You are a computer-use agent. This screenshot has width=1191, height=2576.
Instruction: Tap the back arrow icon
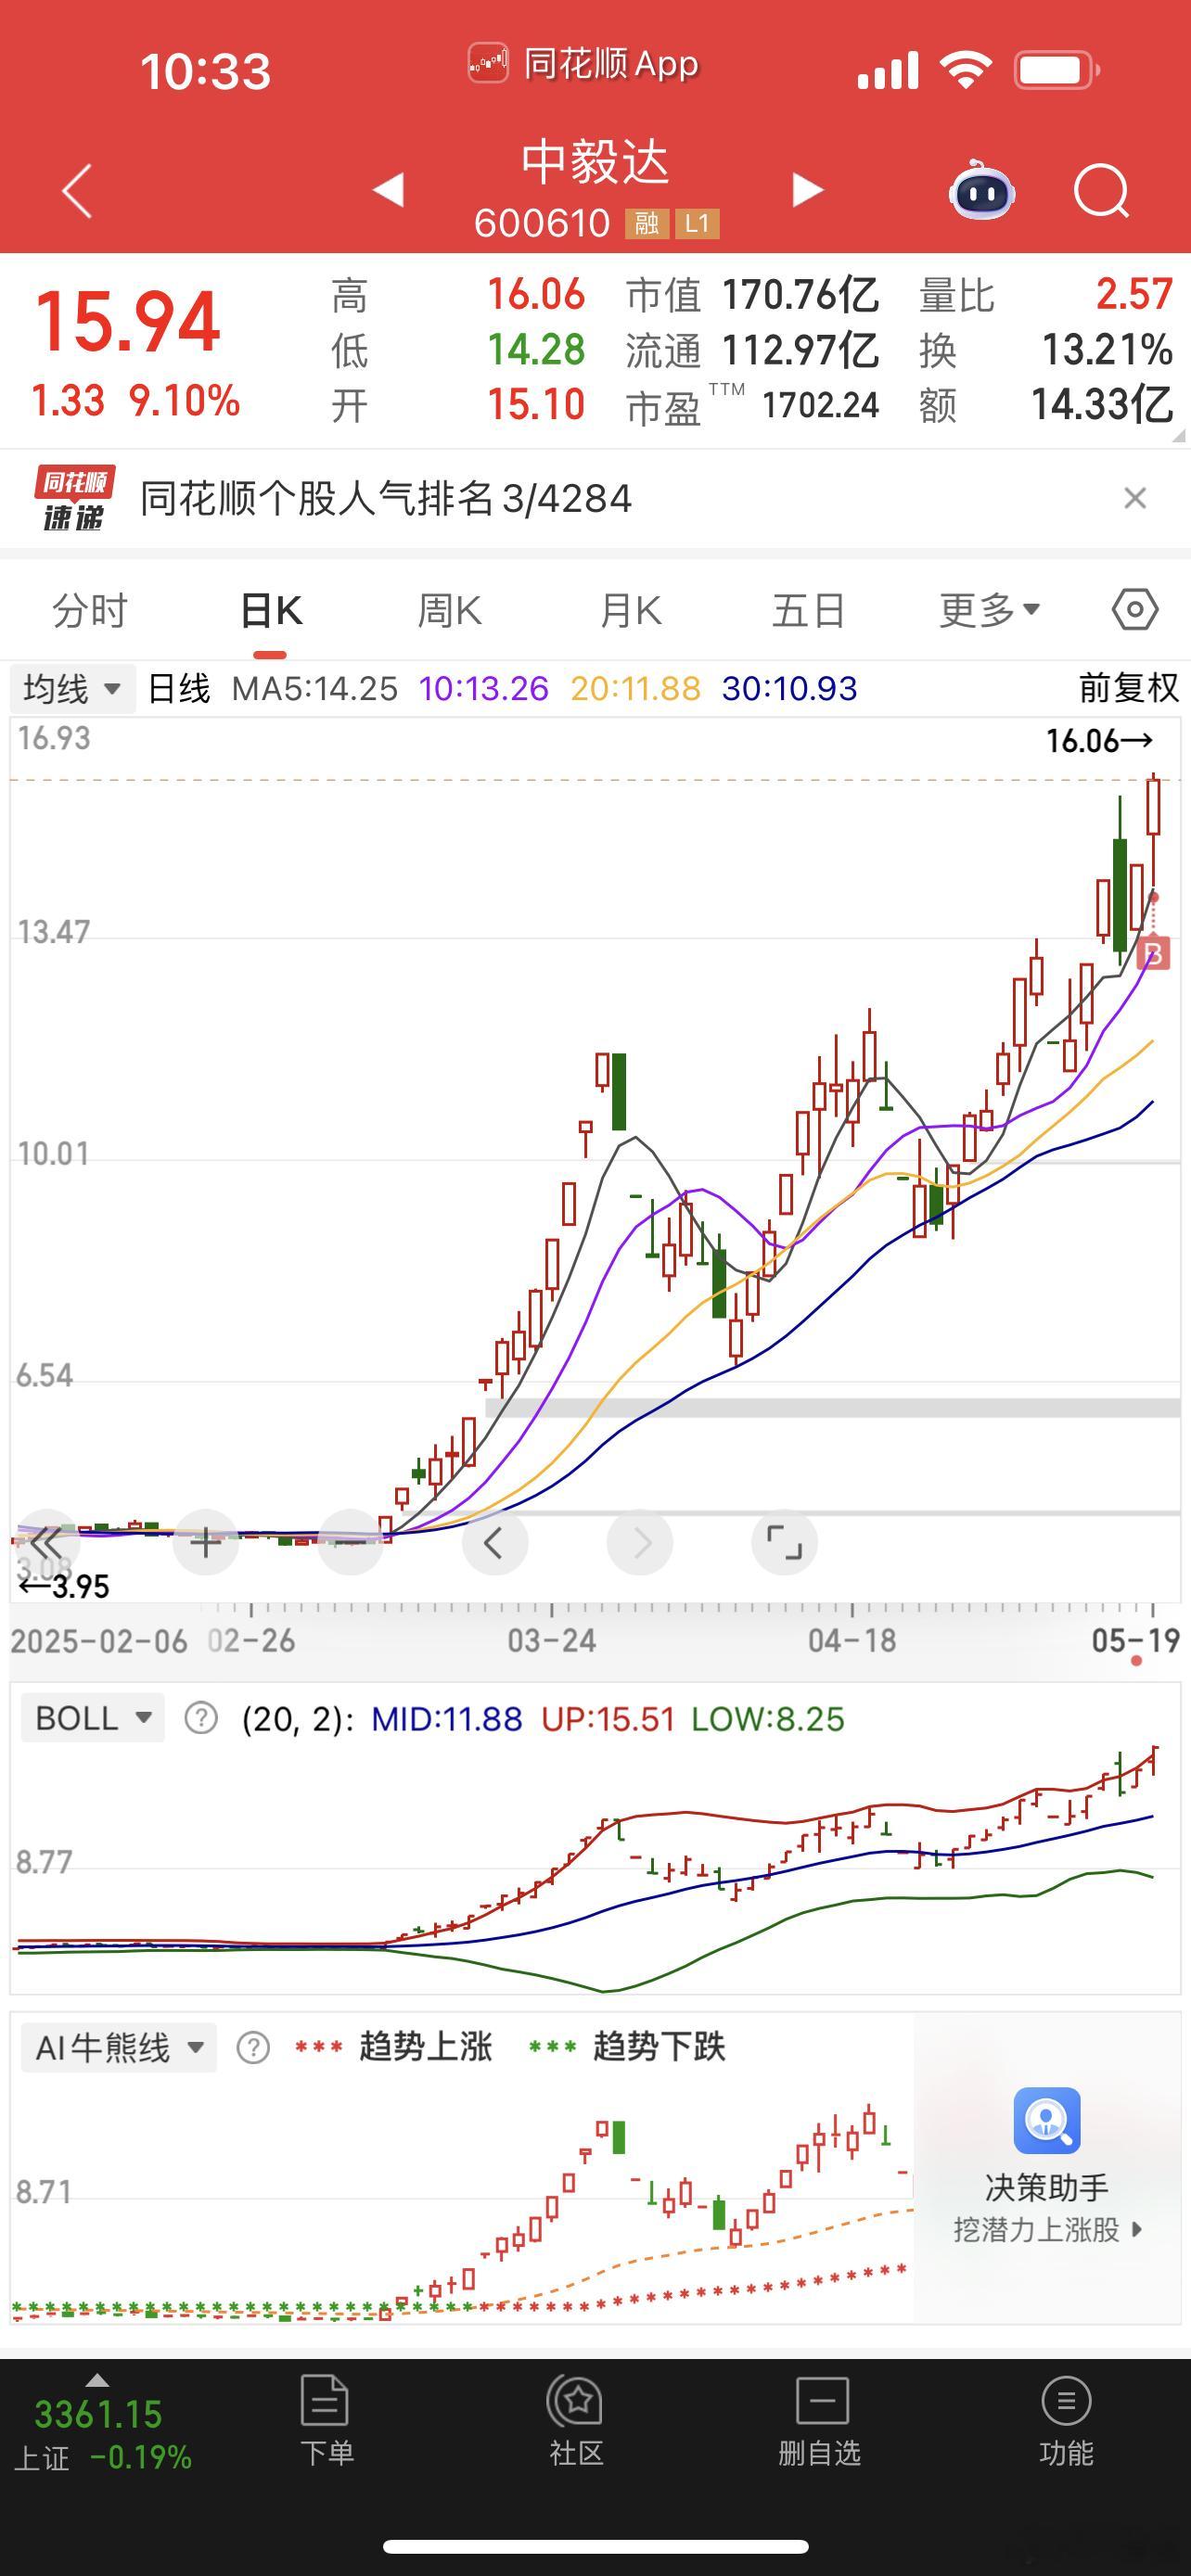[x=78, y=190]
